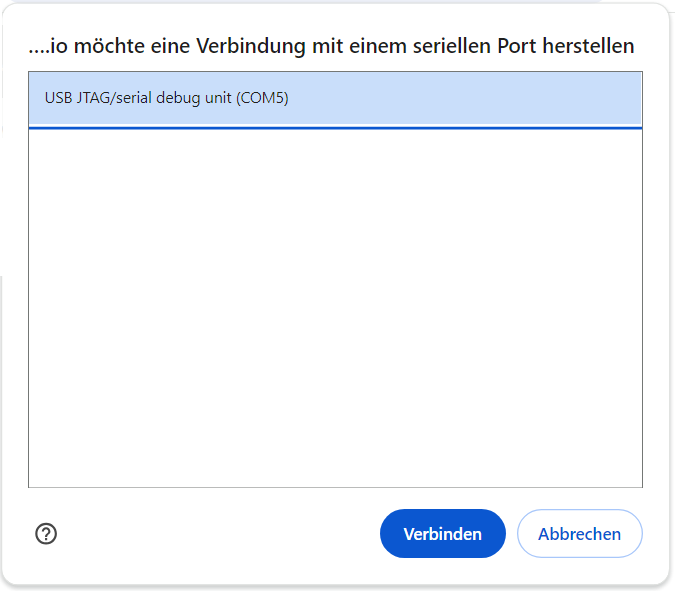
Task: Connect to the port with Verbinden
Action: pyautogui.click(x=443, y=534)
